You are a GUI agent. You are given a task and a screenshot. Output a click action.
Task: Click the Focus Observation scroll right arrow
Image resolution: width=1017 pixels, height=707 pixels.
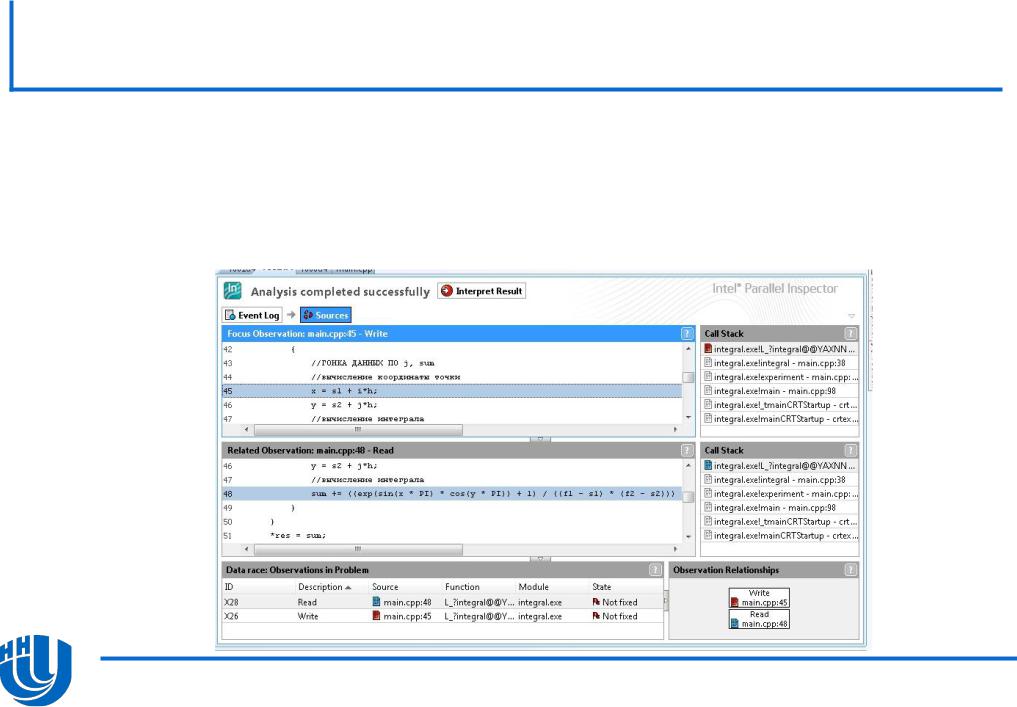(x=675, y=429)
